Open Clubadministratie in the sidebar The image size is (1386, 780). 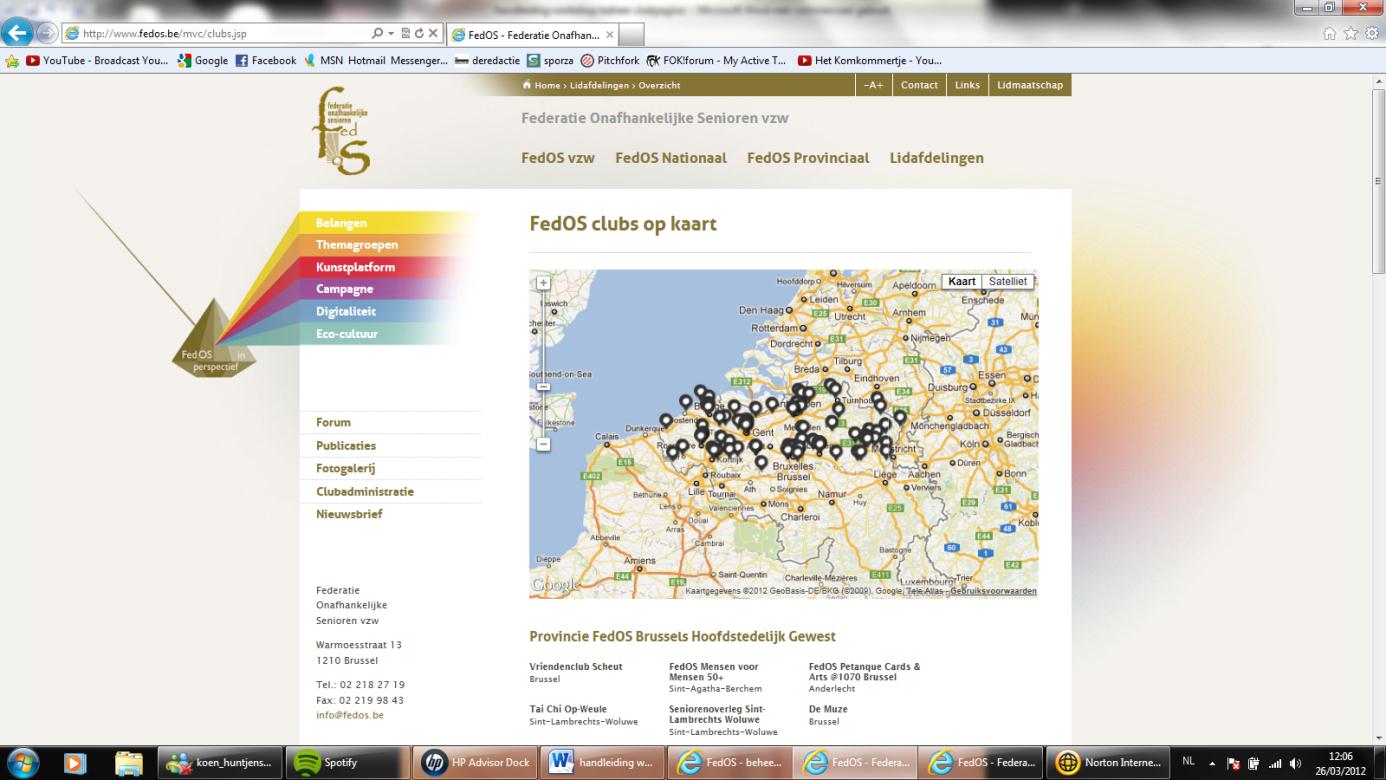click(365, 491)
